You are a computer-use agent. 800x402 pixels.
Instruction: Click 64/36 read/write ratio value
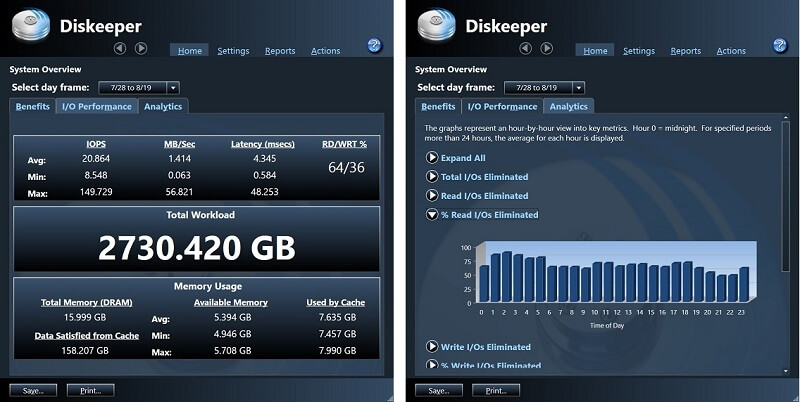[x=346, y=167]
